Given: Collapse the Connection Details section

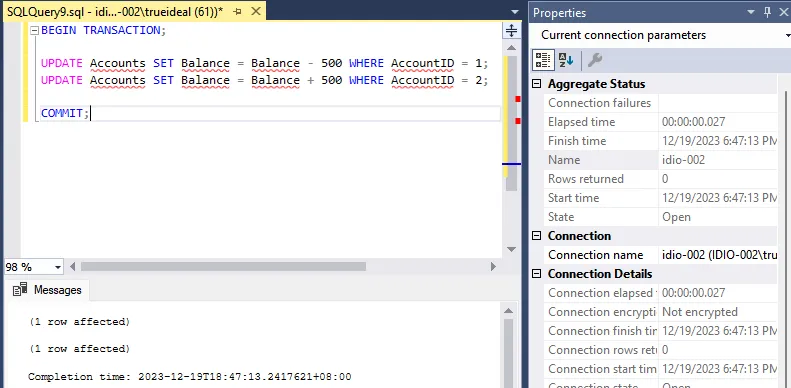Looking at the screenshot, I should [x=537, y=274].
